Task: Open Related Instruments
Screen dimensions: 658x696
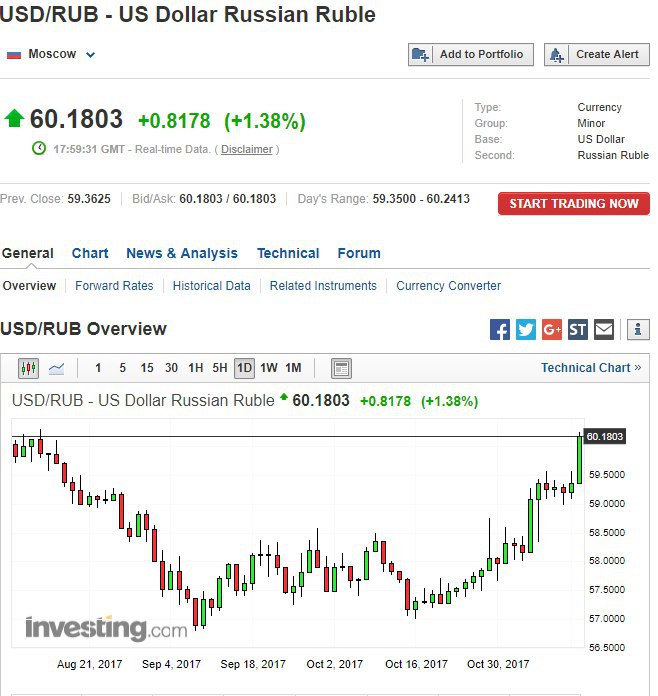Action: (323, 285)
